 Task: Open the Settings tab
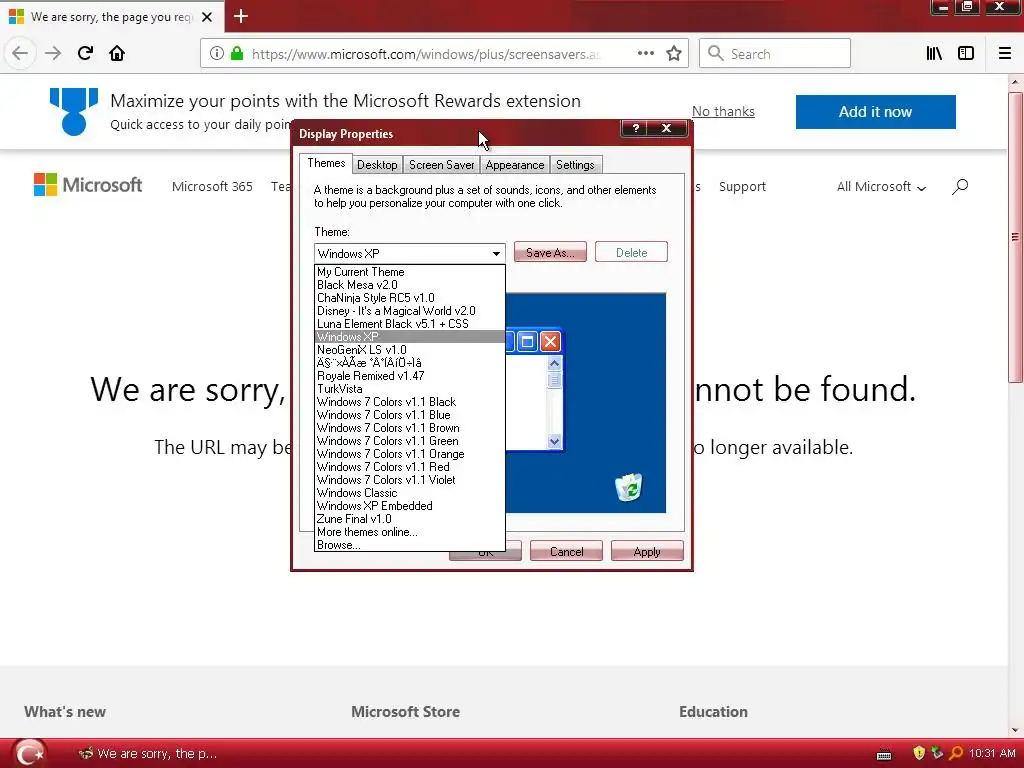[575, 165]
